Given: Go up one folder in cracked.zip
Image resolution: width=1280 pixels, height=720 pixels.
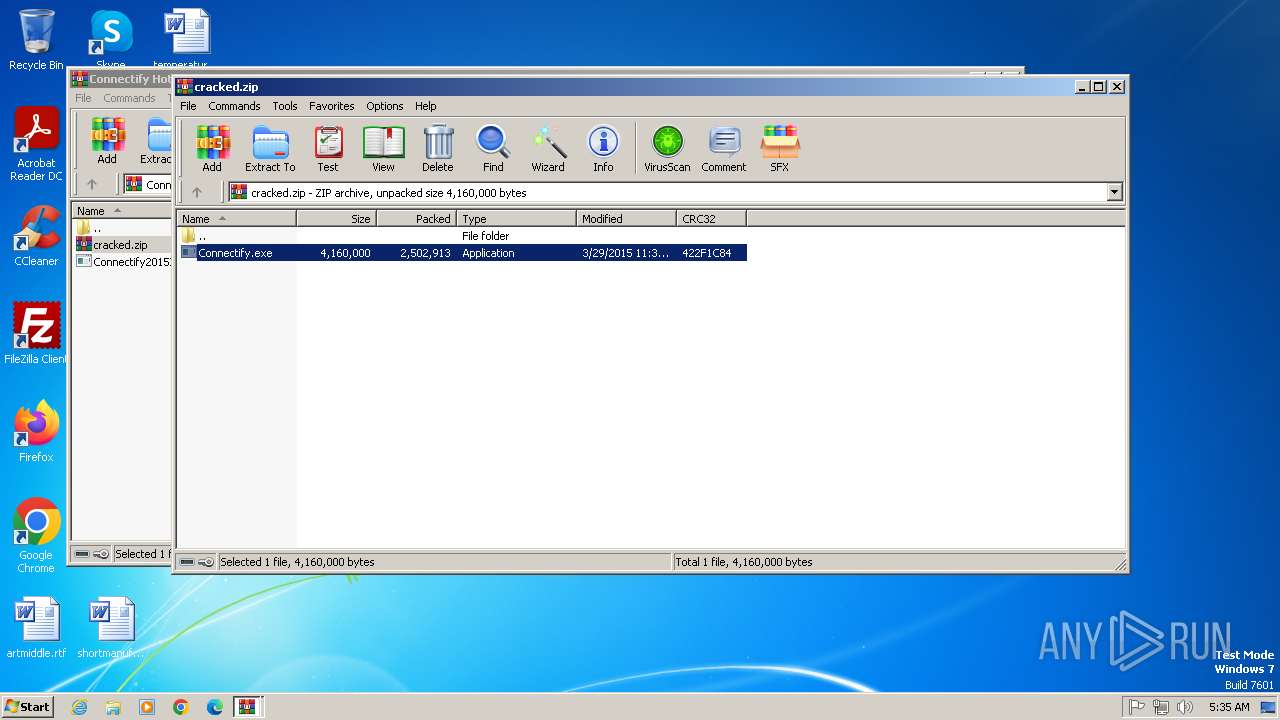Looking at the screenshot, I should (197, 193).
